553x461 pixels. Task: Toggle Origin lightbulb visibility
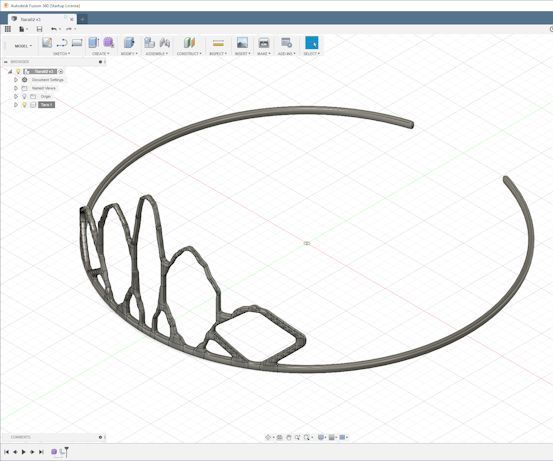[x=24, y=96]
